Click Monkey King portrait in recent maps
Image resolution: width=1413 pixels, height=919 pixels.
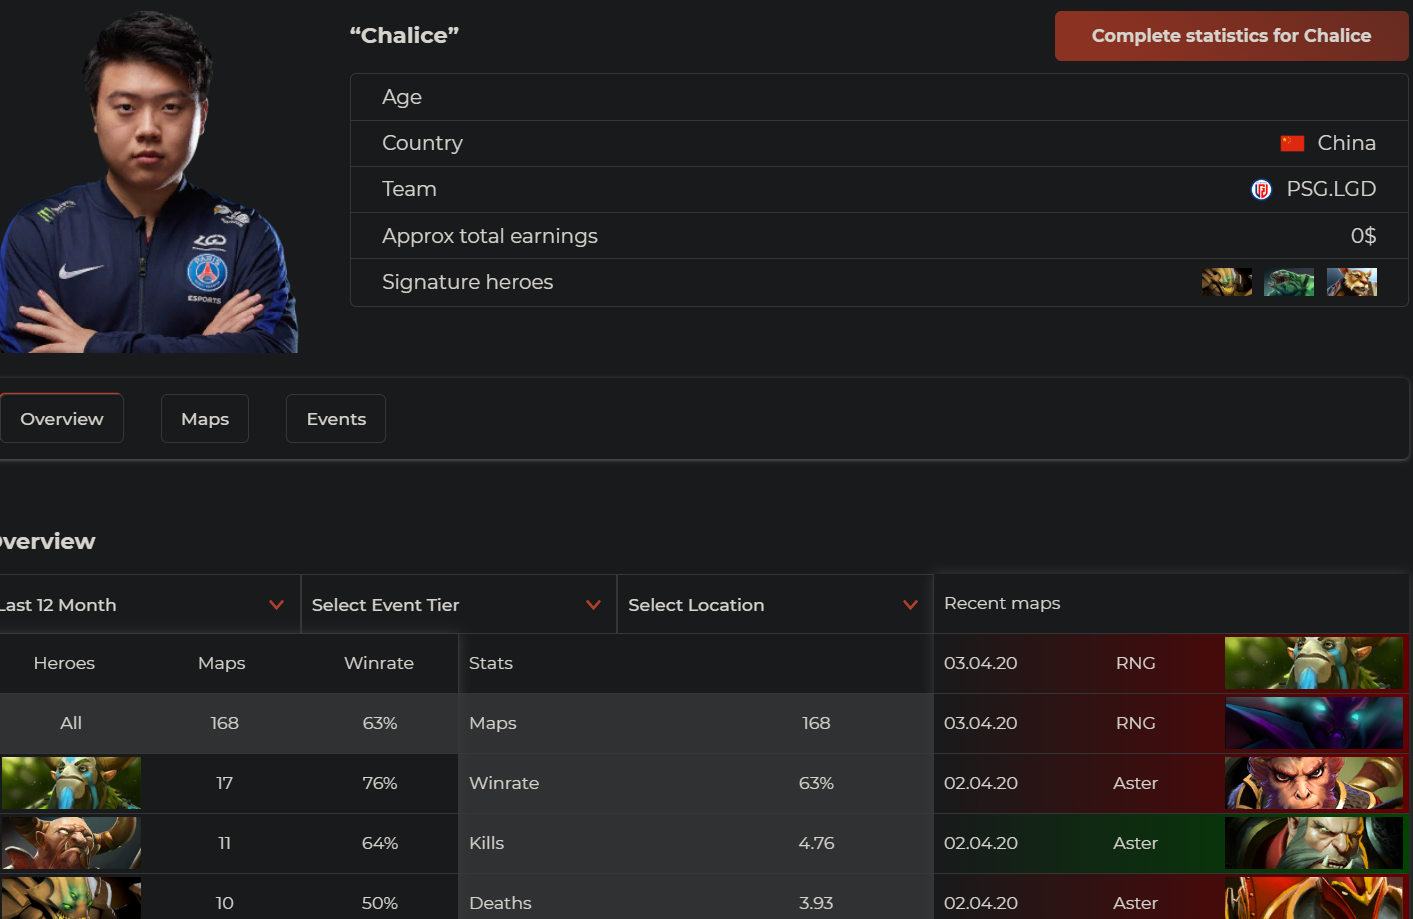(1313, 783)
